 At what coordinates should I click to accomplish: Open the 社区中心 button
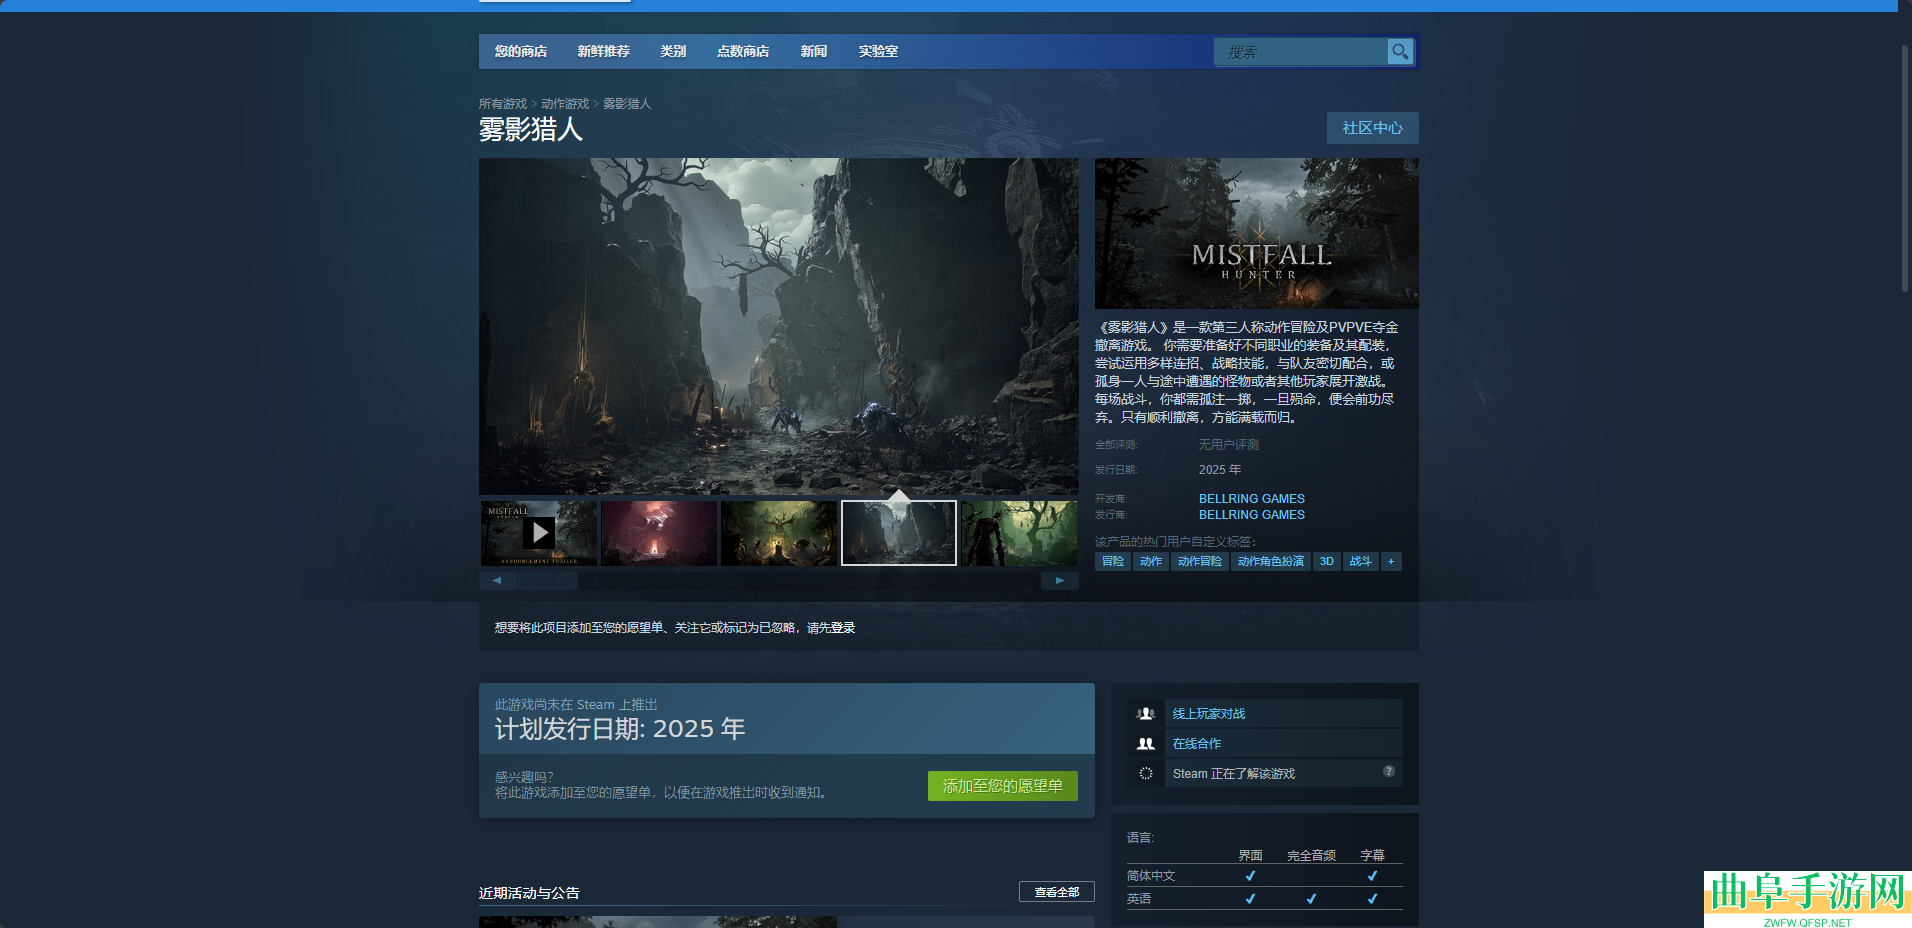coord(1373,128)
